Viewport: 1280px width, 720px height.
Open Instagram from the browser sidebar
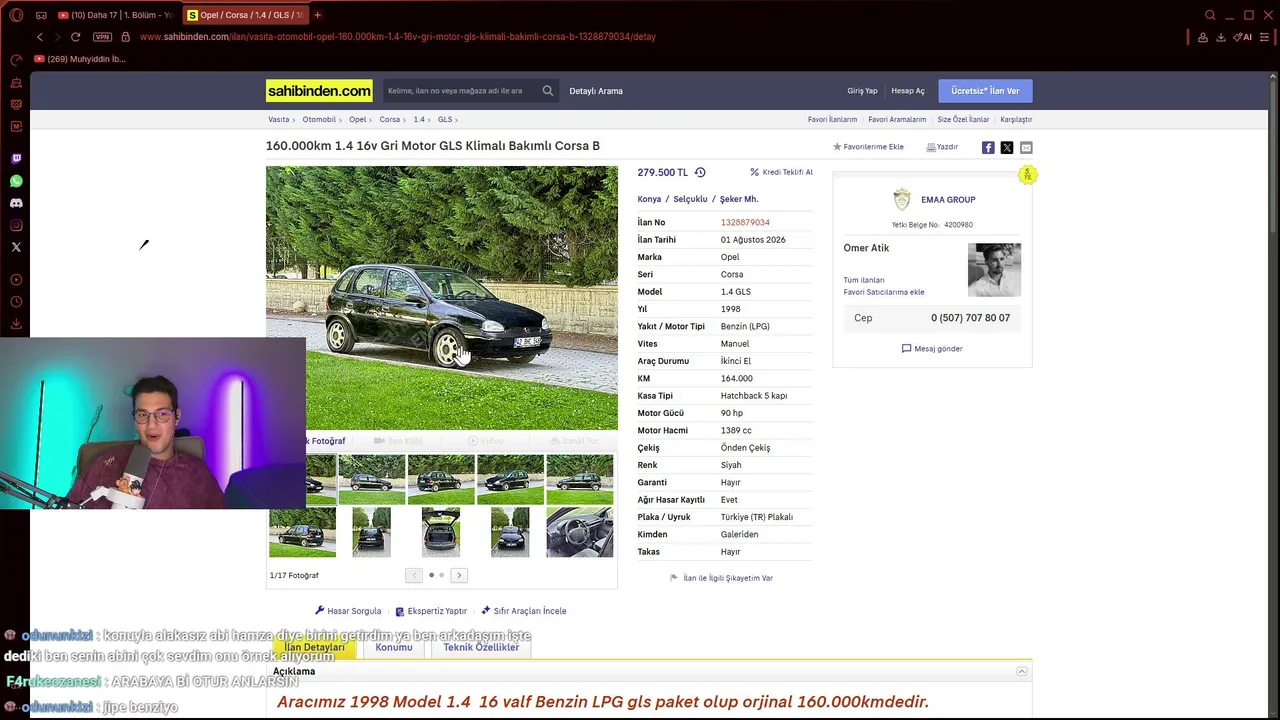click(16, 225)
